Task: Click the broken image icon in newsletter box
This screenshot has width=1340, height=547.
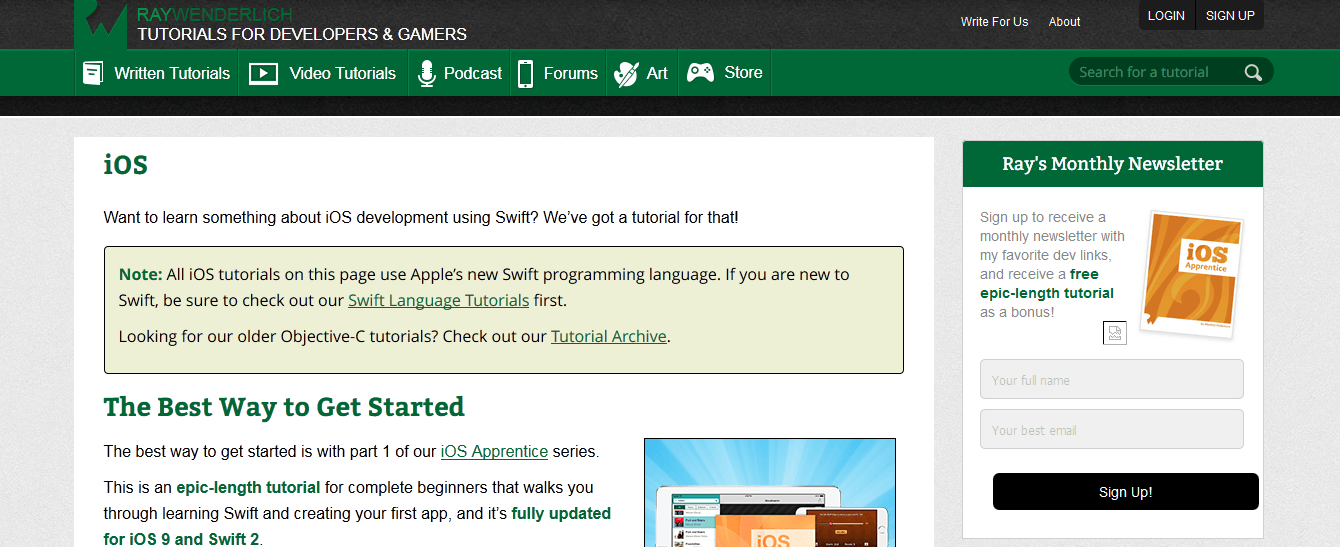Action: click(1115, 333)
